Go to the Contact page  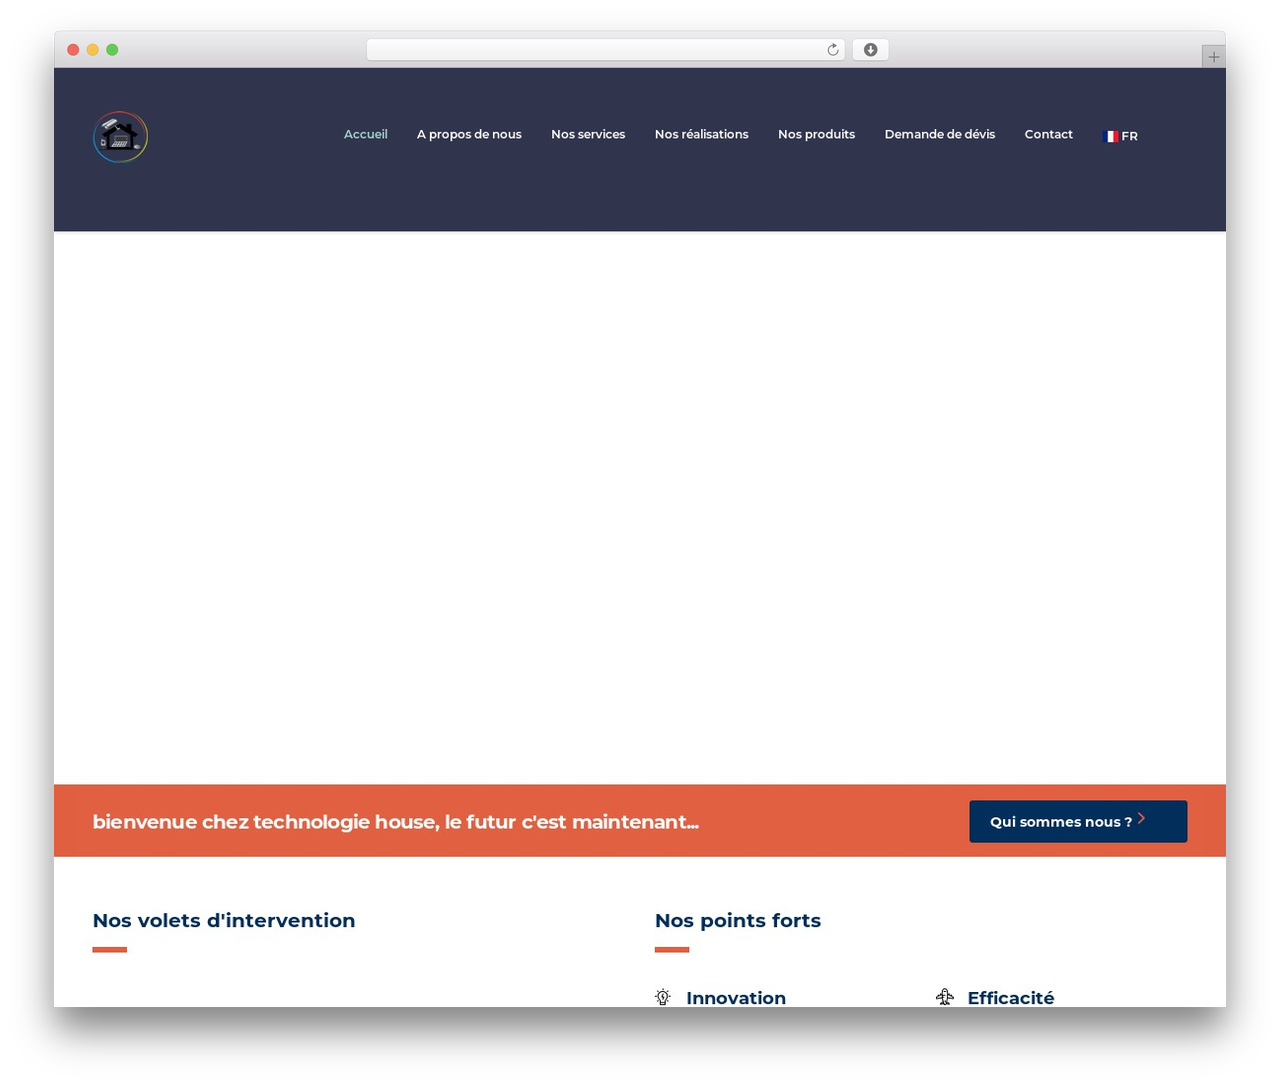[1049, 134]
